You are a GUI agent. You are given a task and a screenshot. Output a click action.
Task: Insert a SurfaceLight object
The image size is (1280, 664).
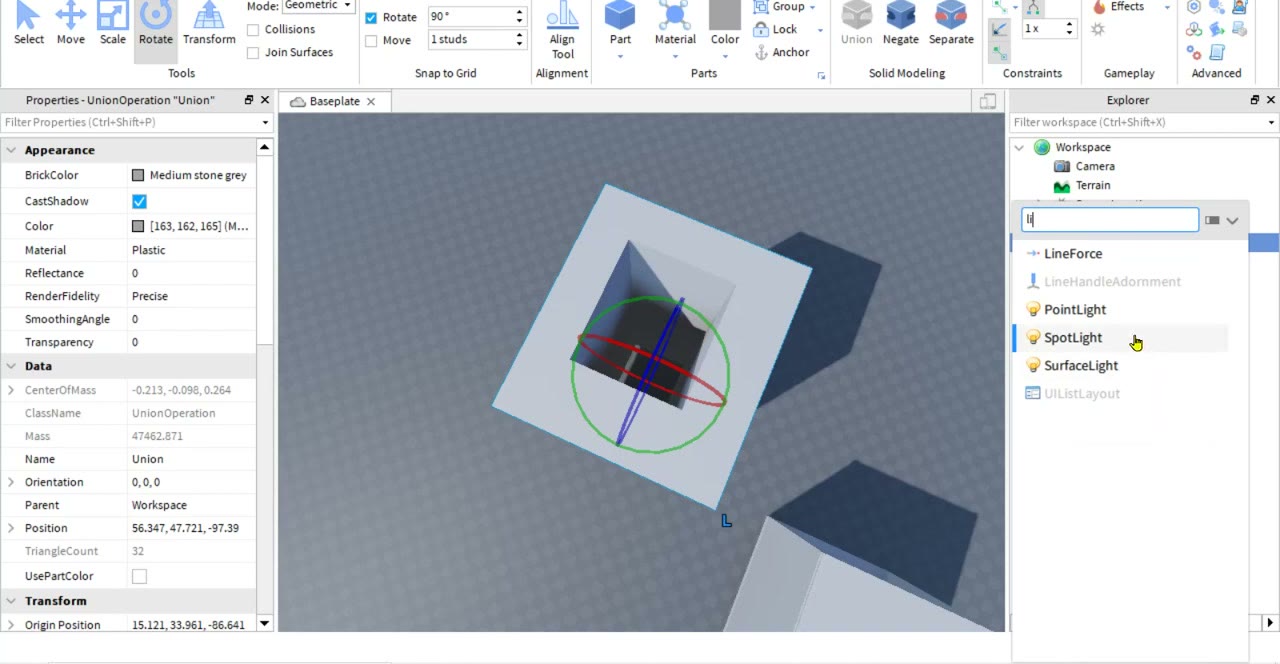pos(1081,366)
